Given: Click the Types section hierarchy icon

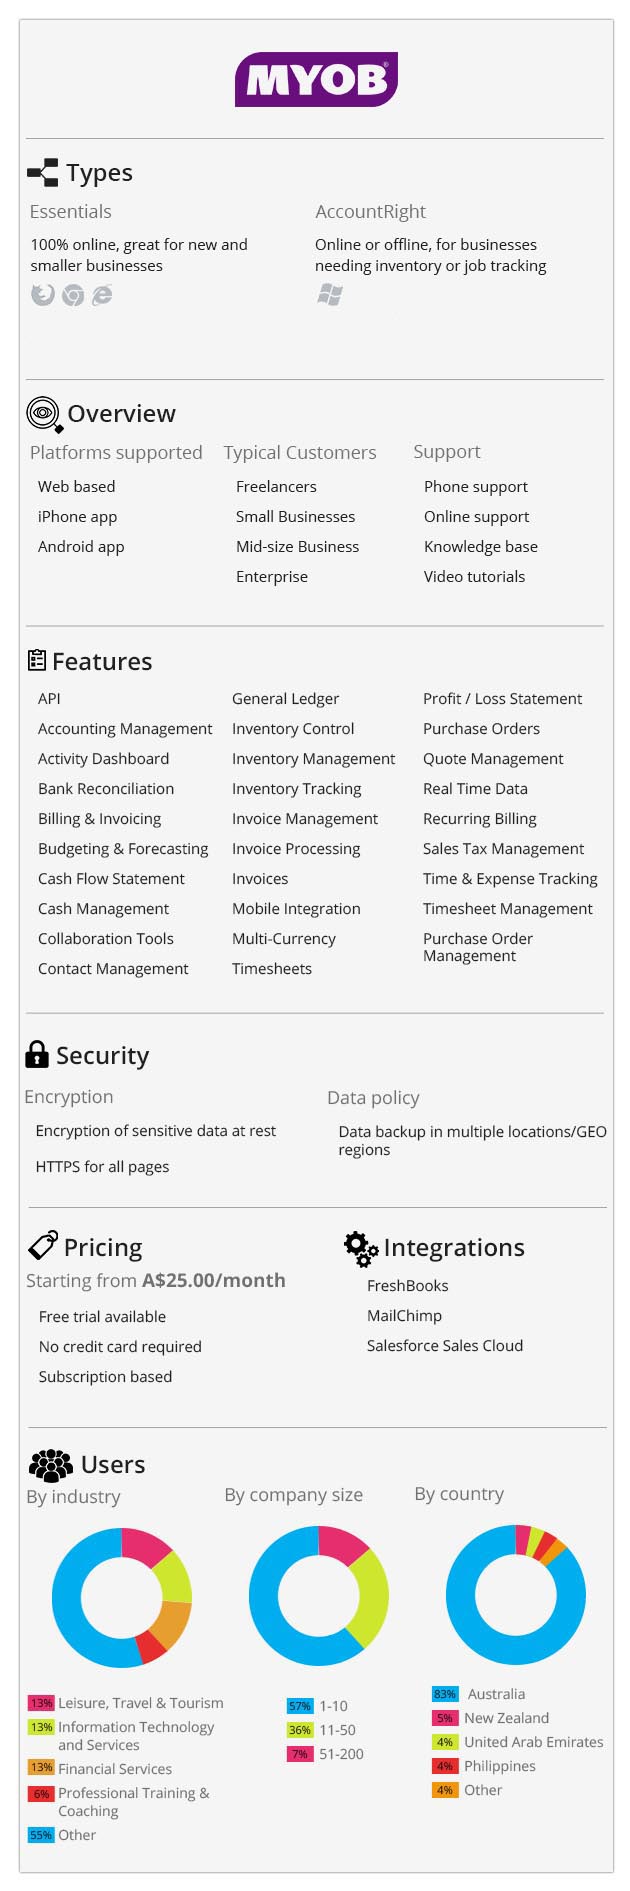Looking at the screenshot, I should click(x=43, y=173).
